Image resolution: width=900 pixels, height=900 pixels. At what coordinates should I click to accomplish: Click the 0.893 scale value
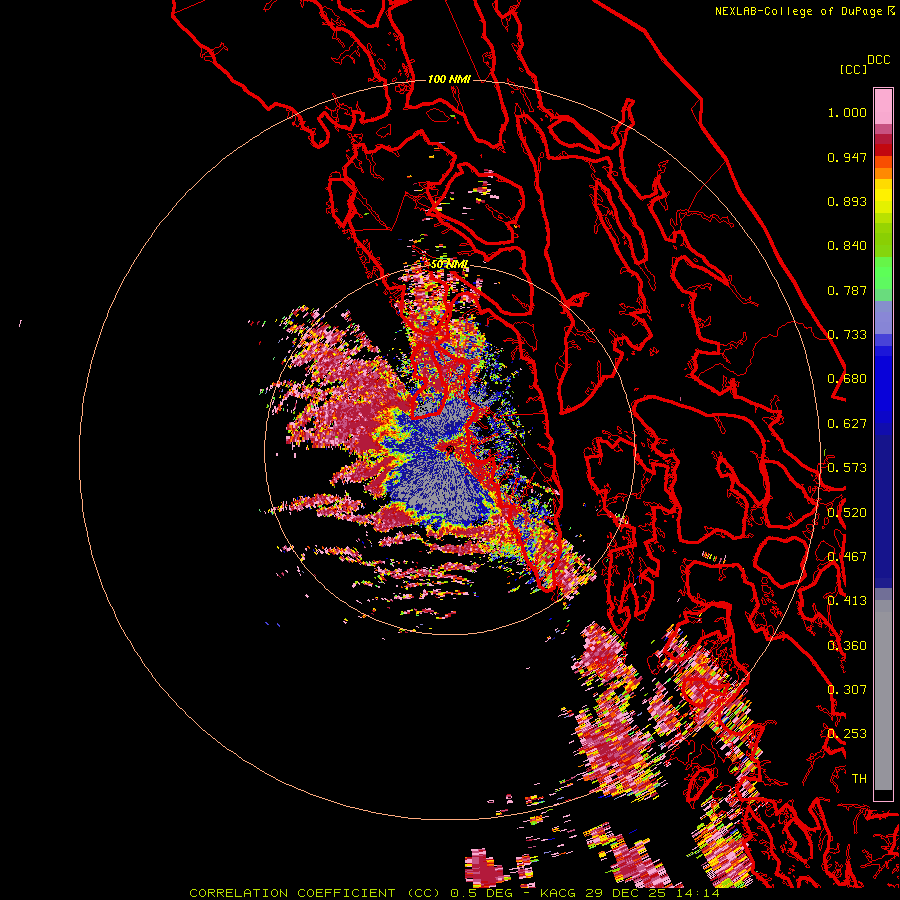(x=847, y=201)
